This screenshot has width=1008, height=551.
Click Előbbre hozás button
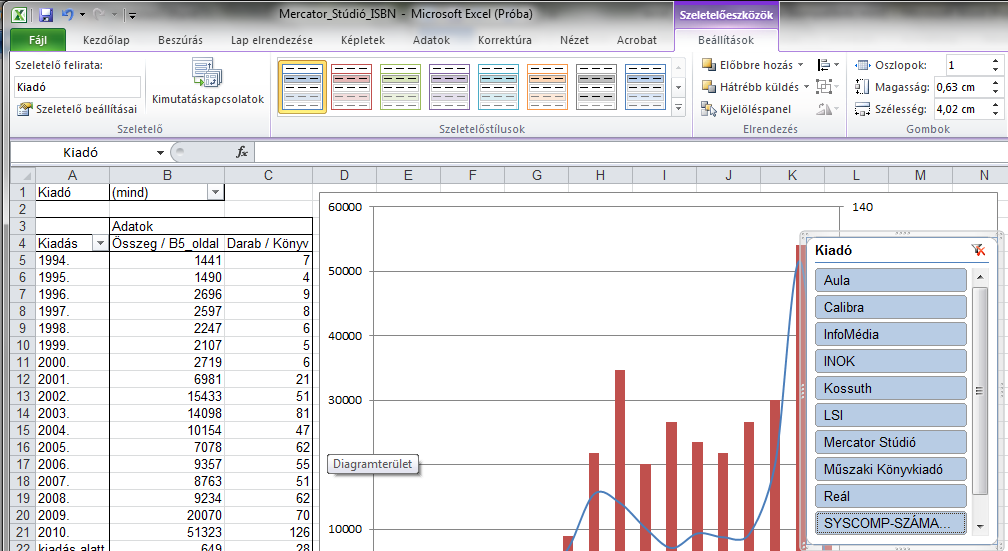(748, 65)
